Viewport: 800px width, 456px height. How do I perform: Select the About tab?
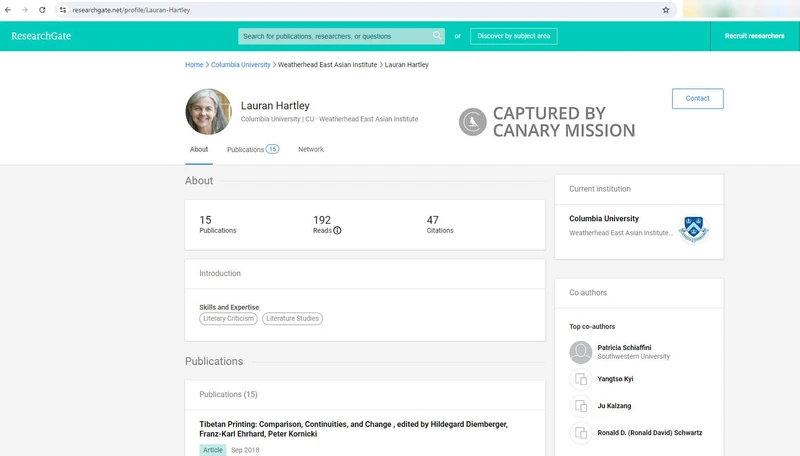point(199,149)
